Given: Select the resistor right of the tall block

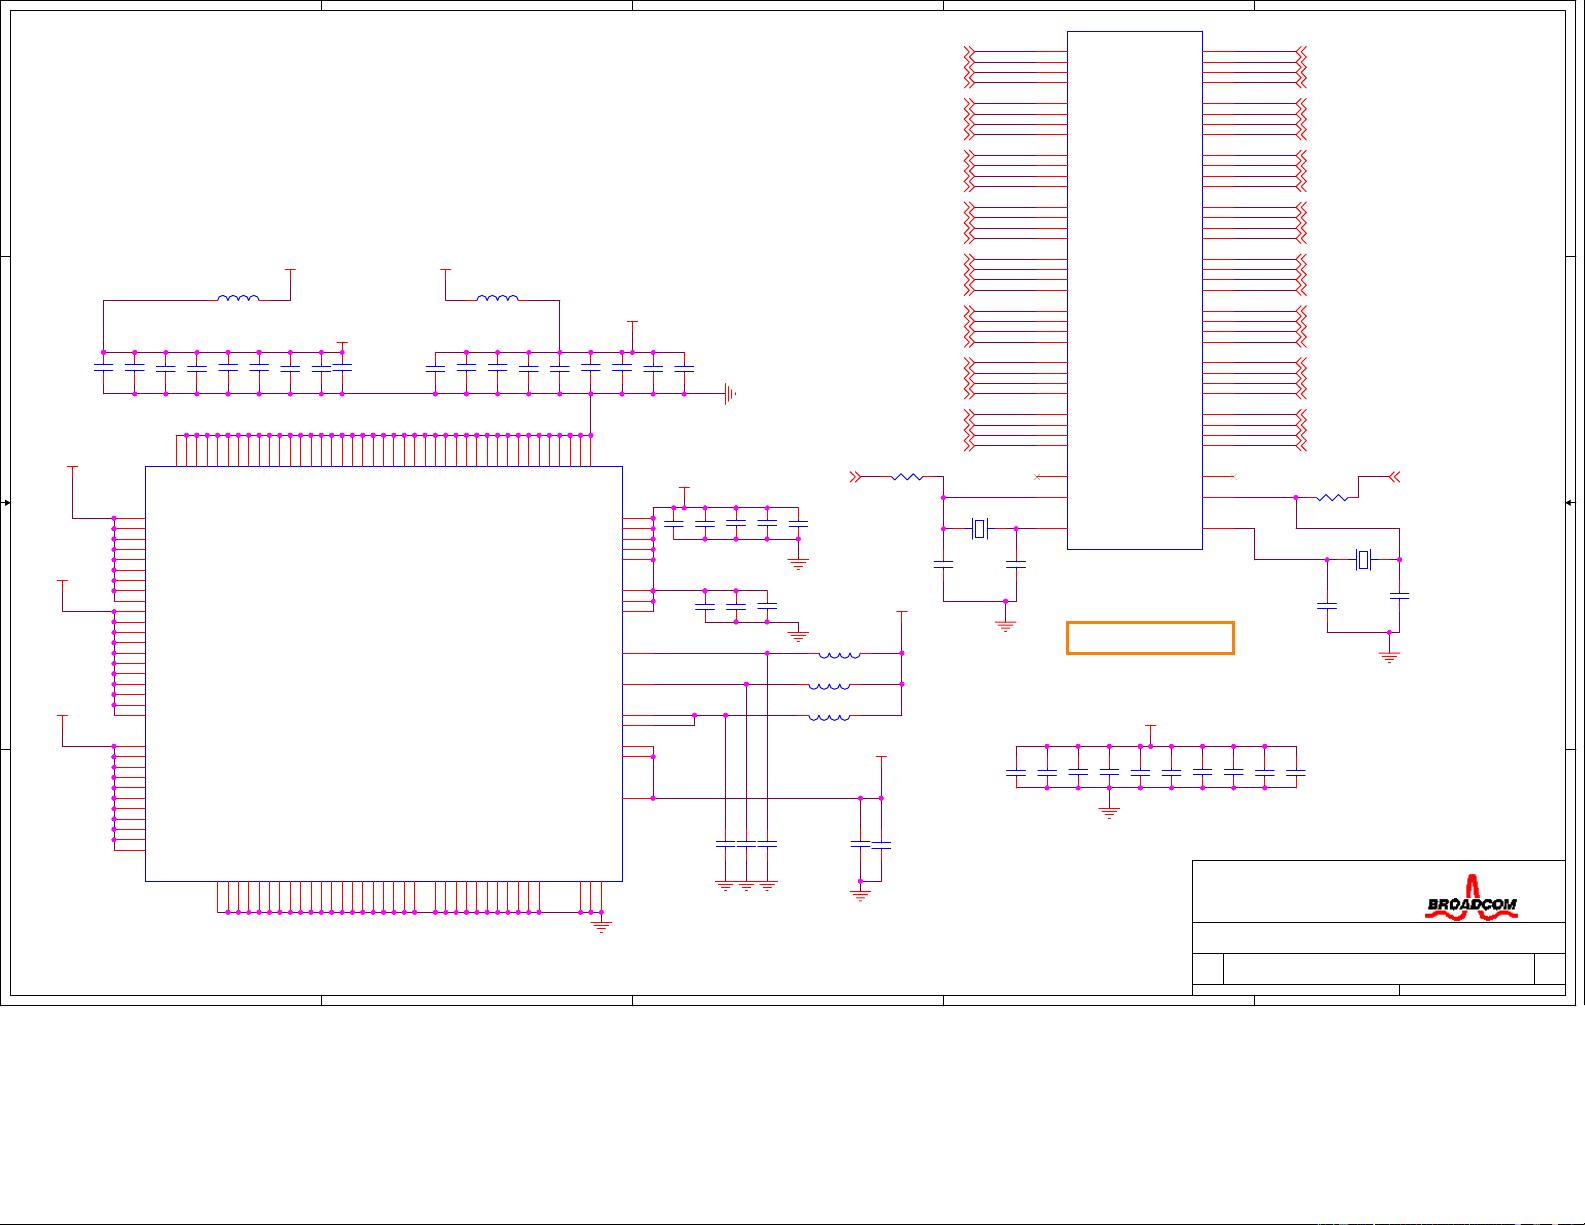Looking at the screenshot, I should (x=1333, y=497).
